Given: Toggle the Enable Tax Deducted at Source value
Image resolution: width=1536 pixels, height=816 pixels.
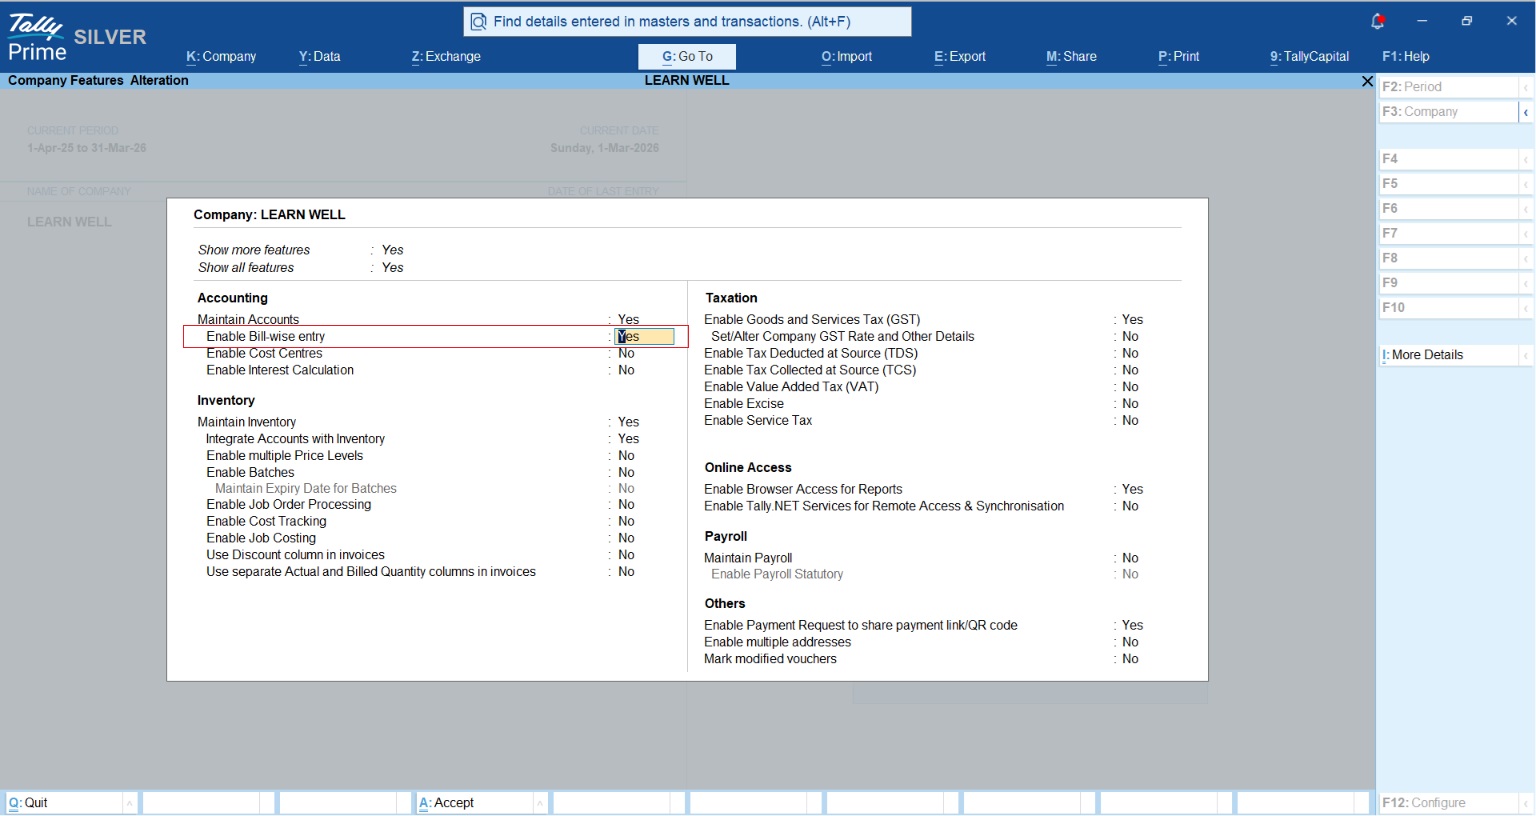Looking at the screenshot, I should coord(1130,354).
